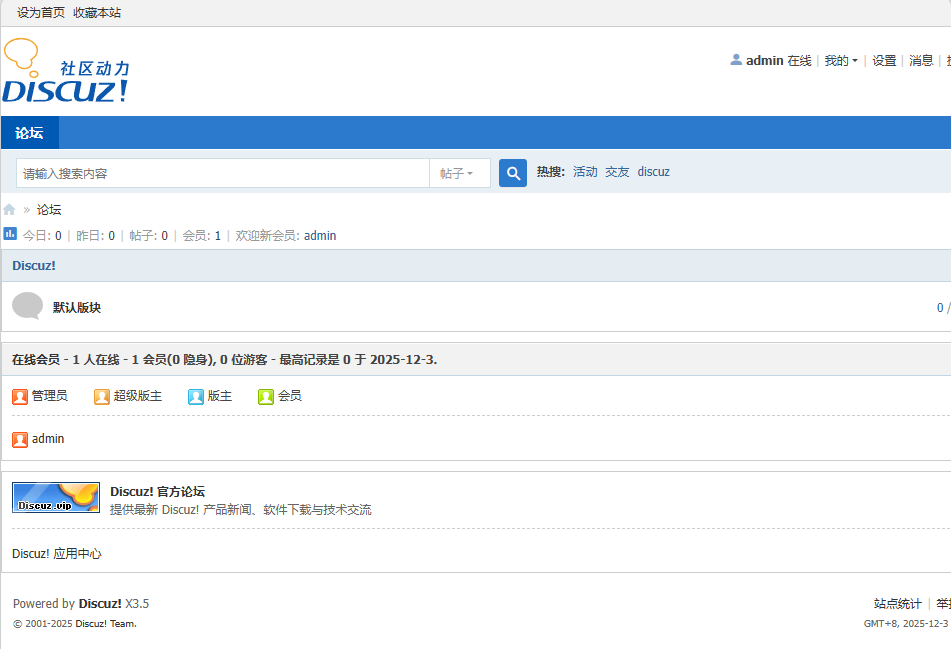Open new member admin profile link
The width and height of the screenshot is (951, 649).
pos(320,235)
